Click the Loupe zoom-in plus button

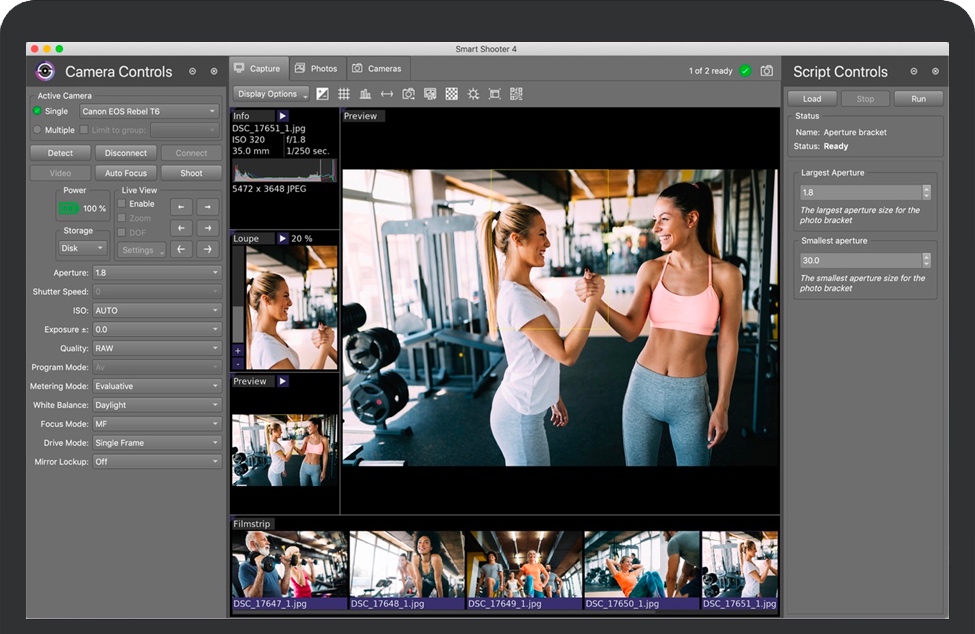pos(238,351)
